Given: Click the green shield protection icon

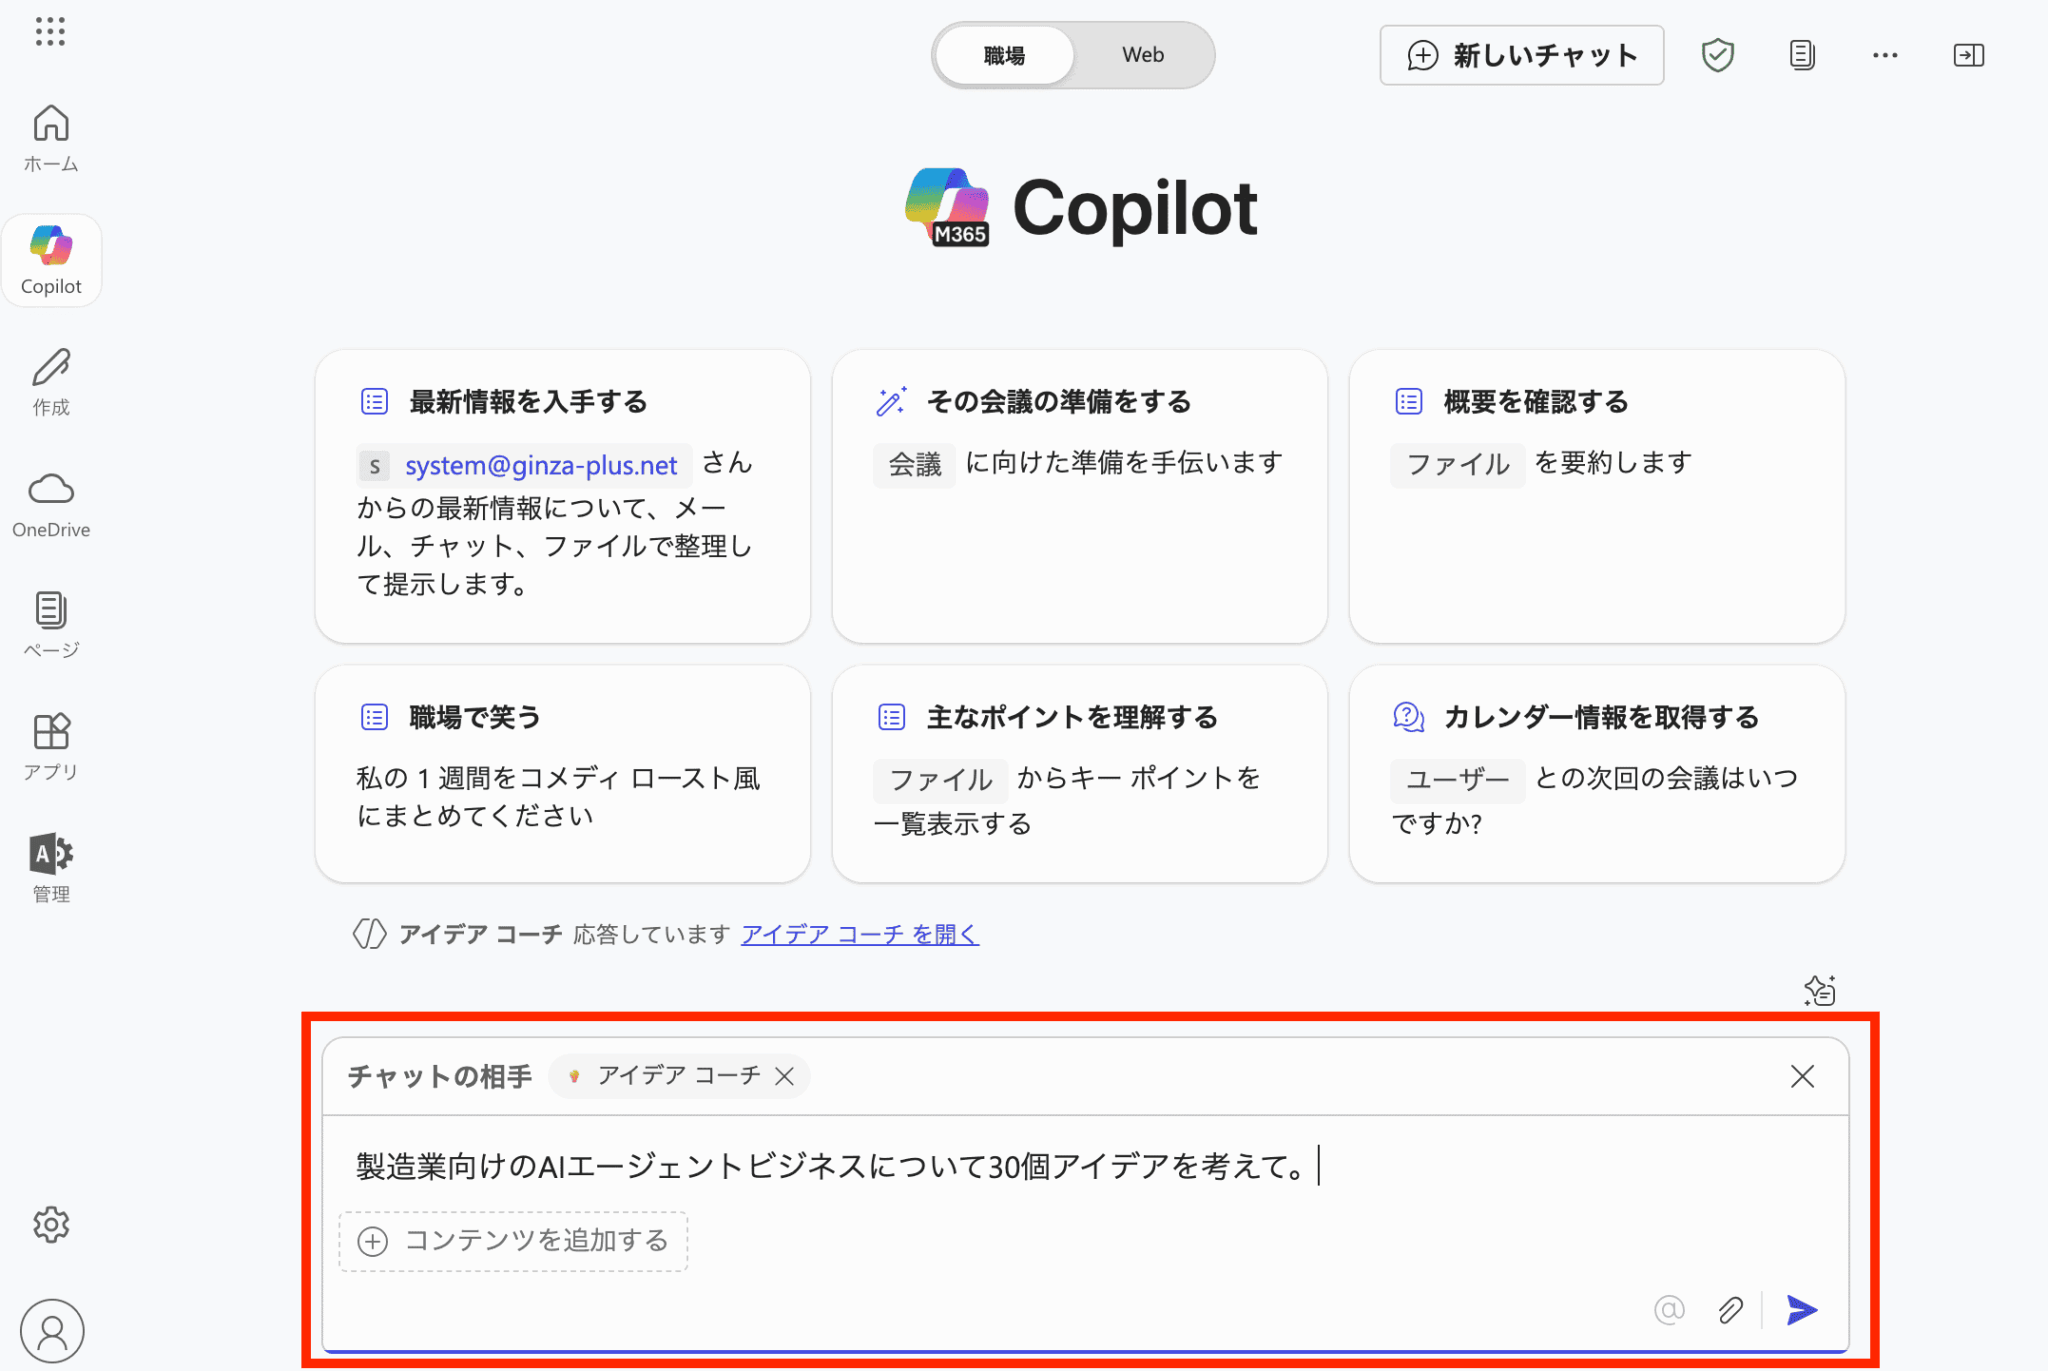Looking at the screenshot, I should click(1717, 55).
